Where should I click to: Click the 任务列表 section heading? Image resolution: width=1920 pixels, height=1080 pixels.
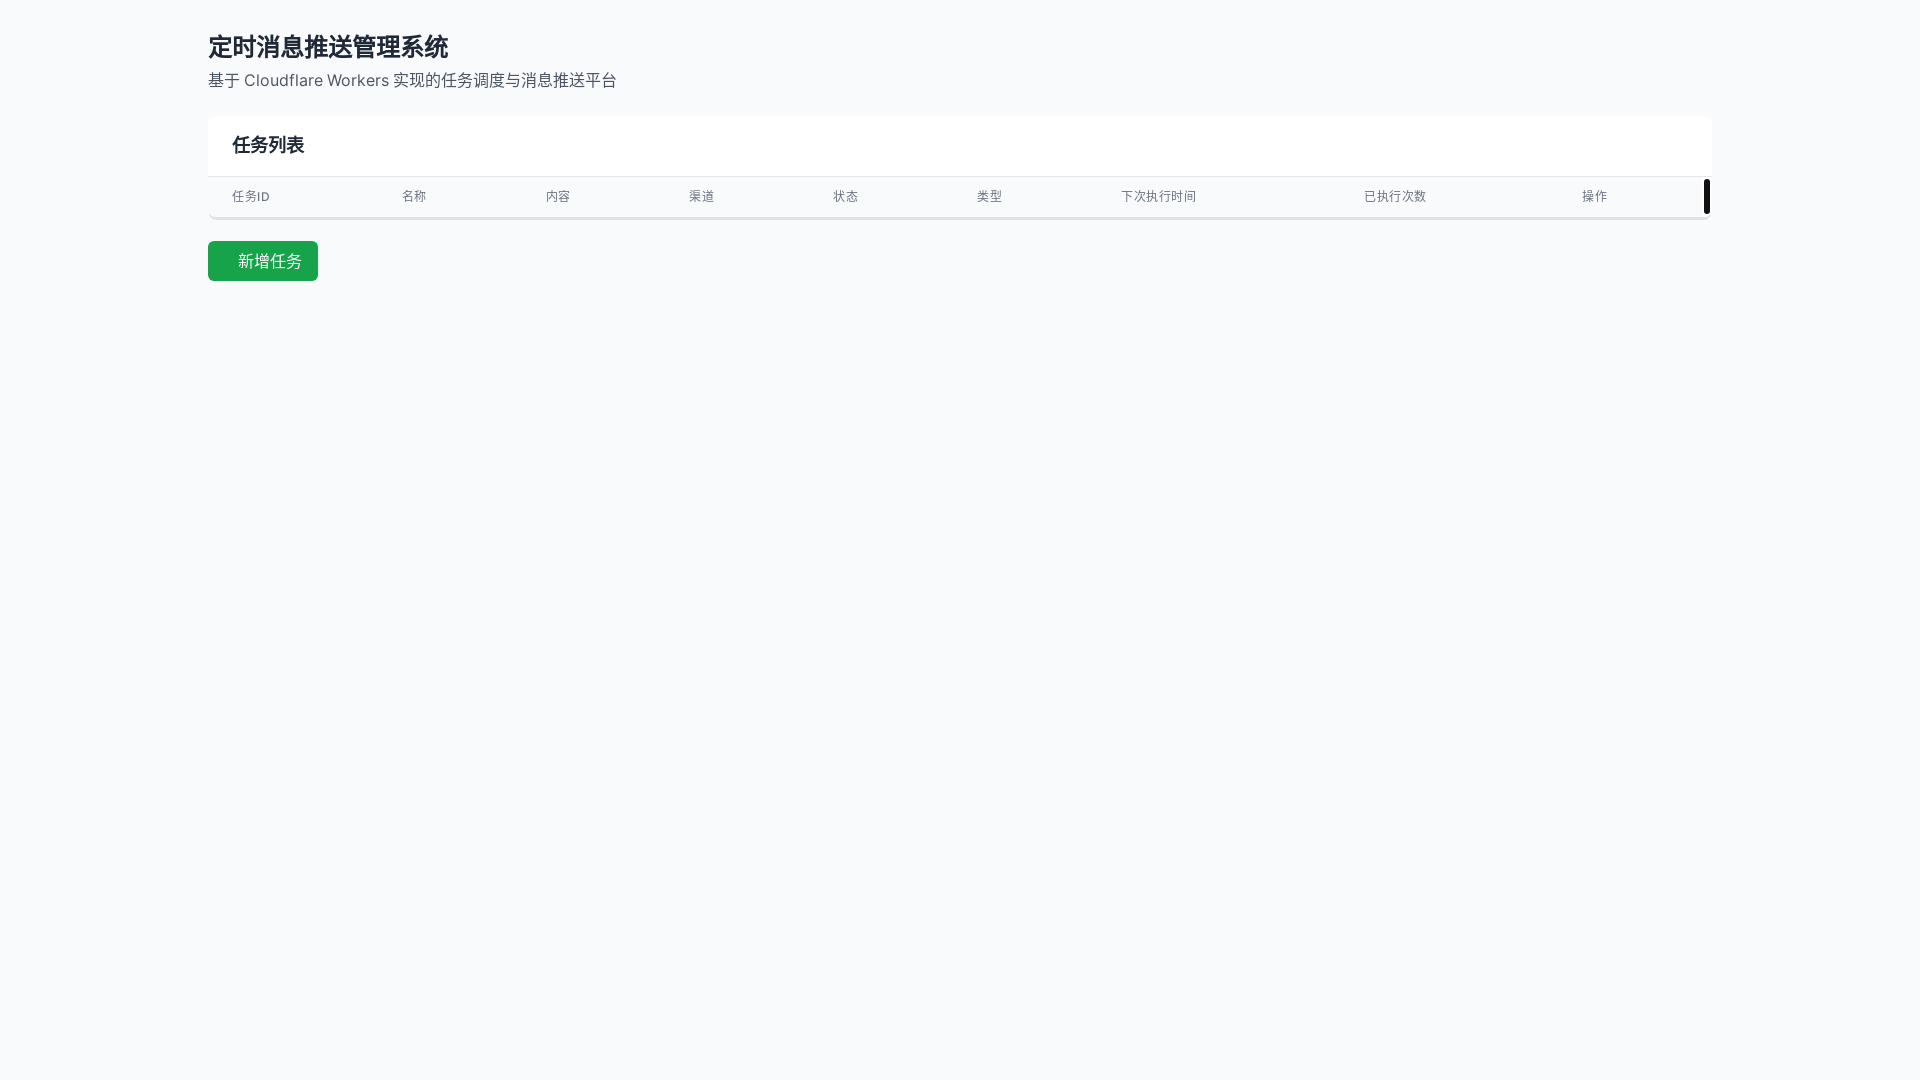tap(268, 145)
